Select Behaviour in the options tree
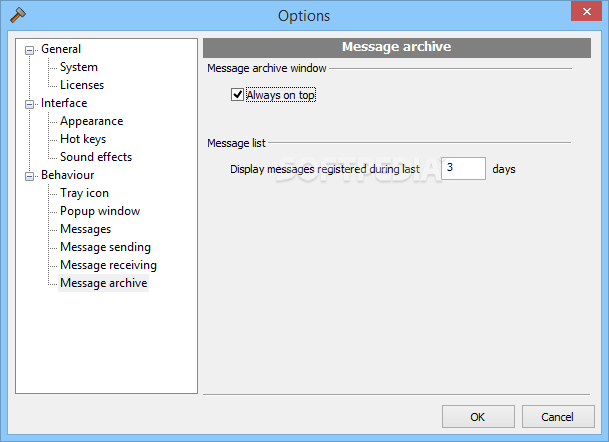The width and height of the screenshot is (609, 442). 68,175
